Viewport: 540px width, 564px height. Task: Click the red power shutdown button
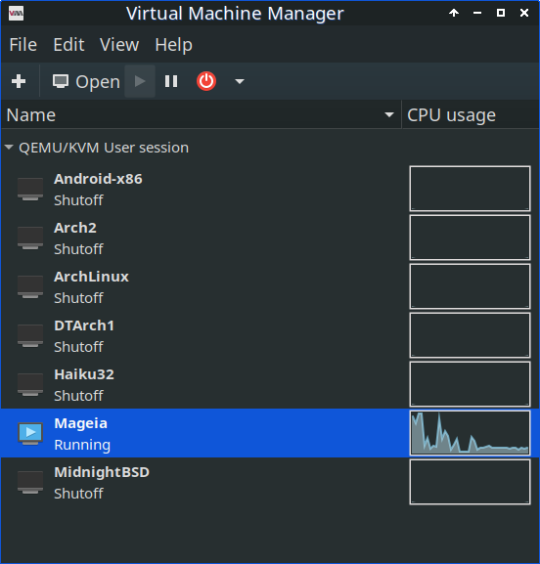tap(206, 81)
